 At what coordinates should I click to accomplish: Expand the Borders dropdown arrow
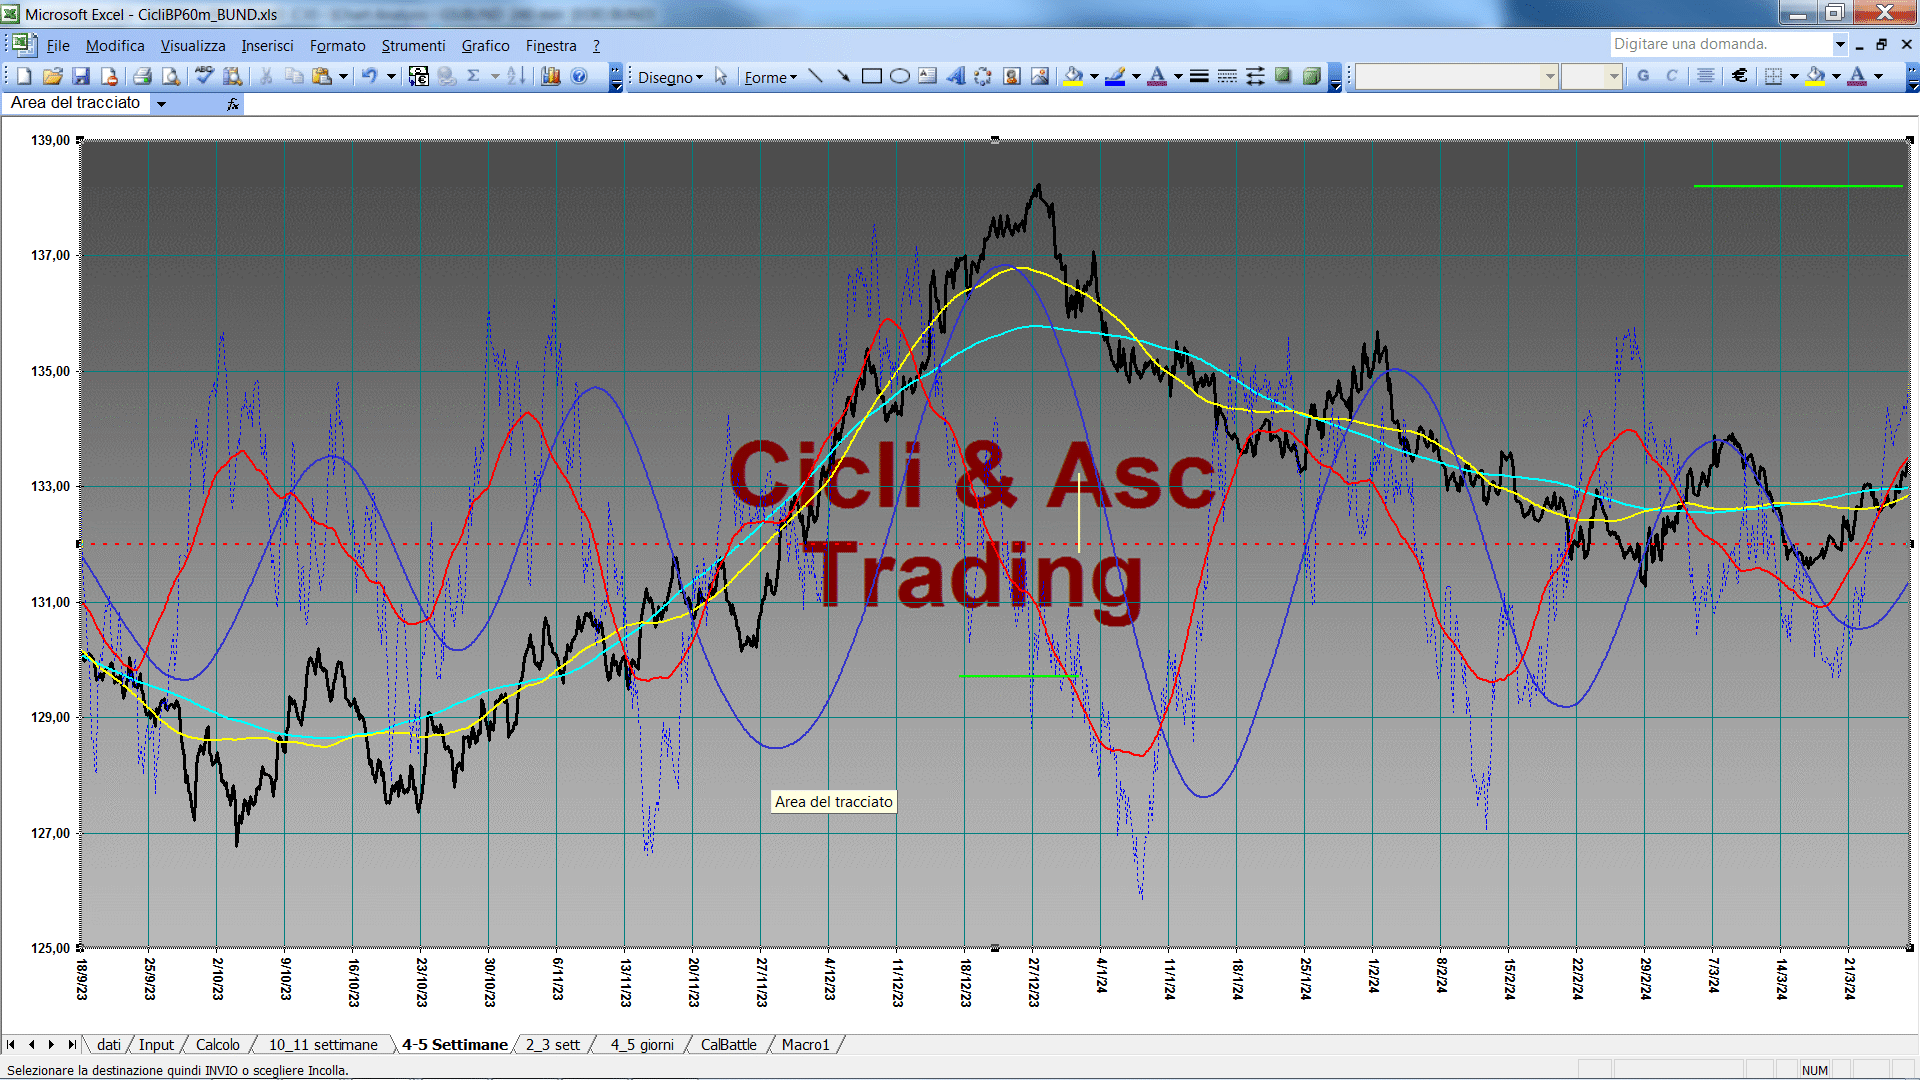(x=1794, y=76)
